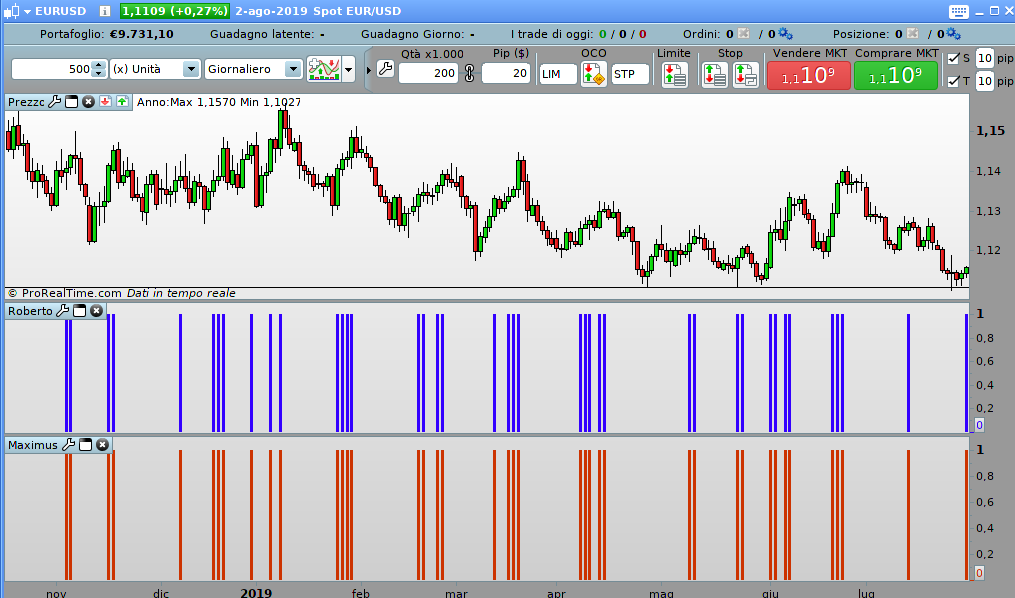
Task: Click the second Stop order icon with window
Action: [745, 74]
